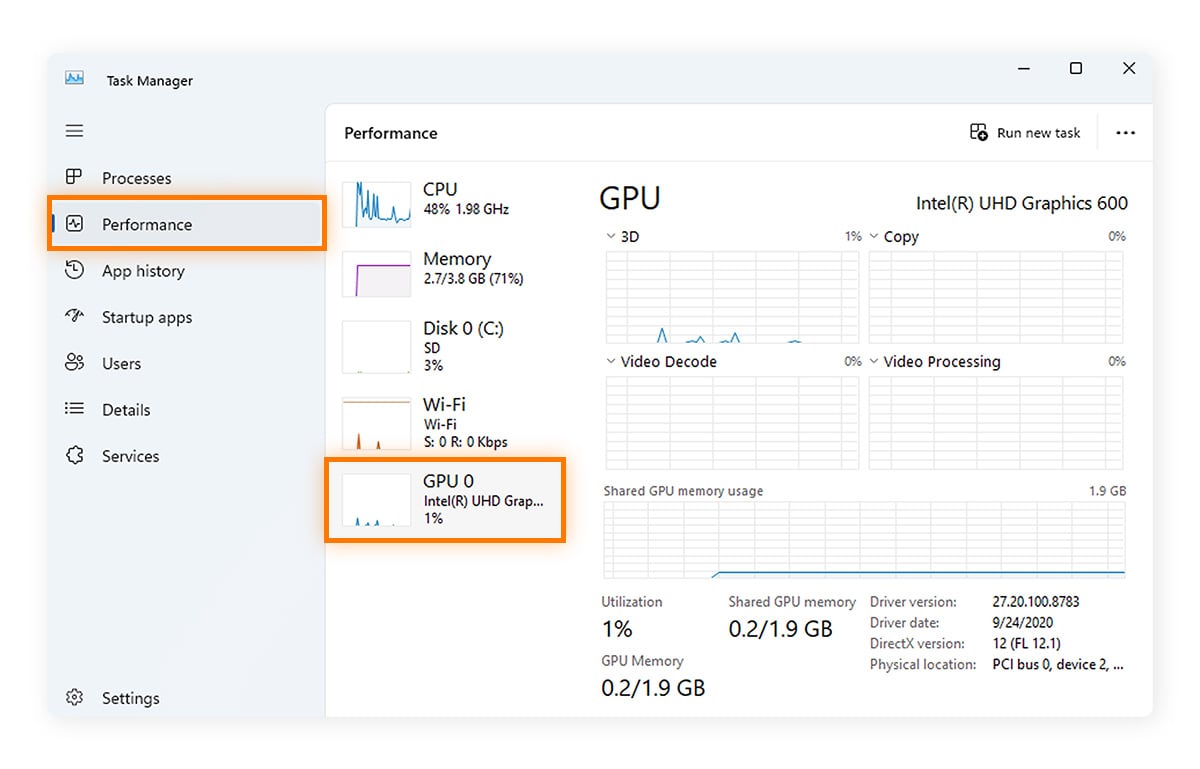This screenshot has width=1200, height=769.
Task: Open the more options three-dot menu
Action: click(x=1126, y=133)
